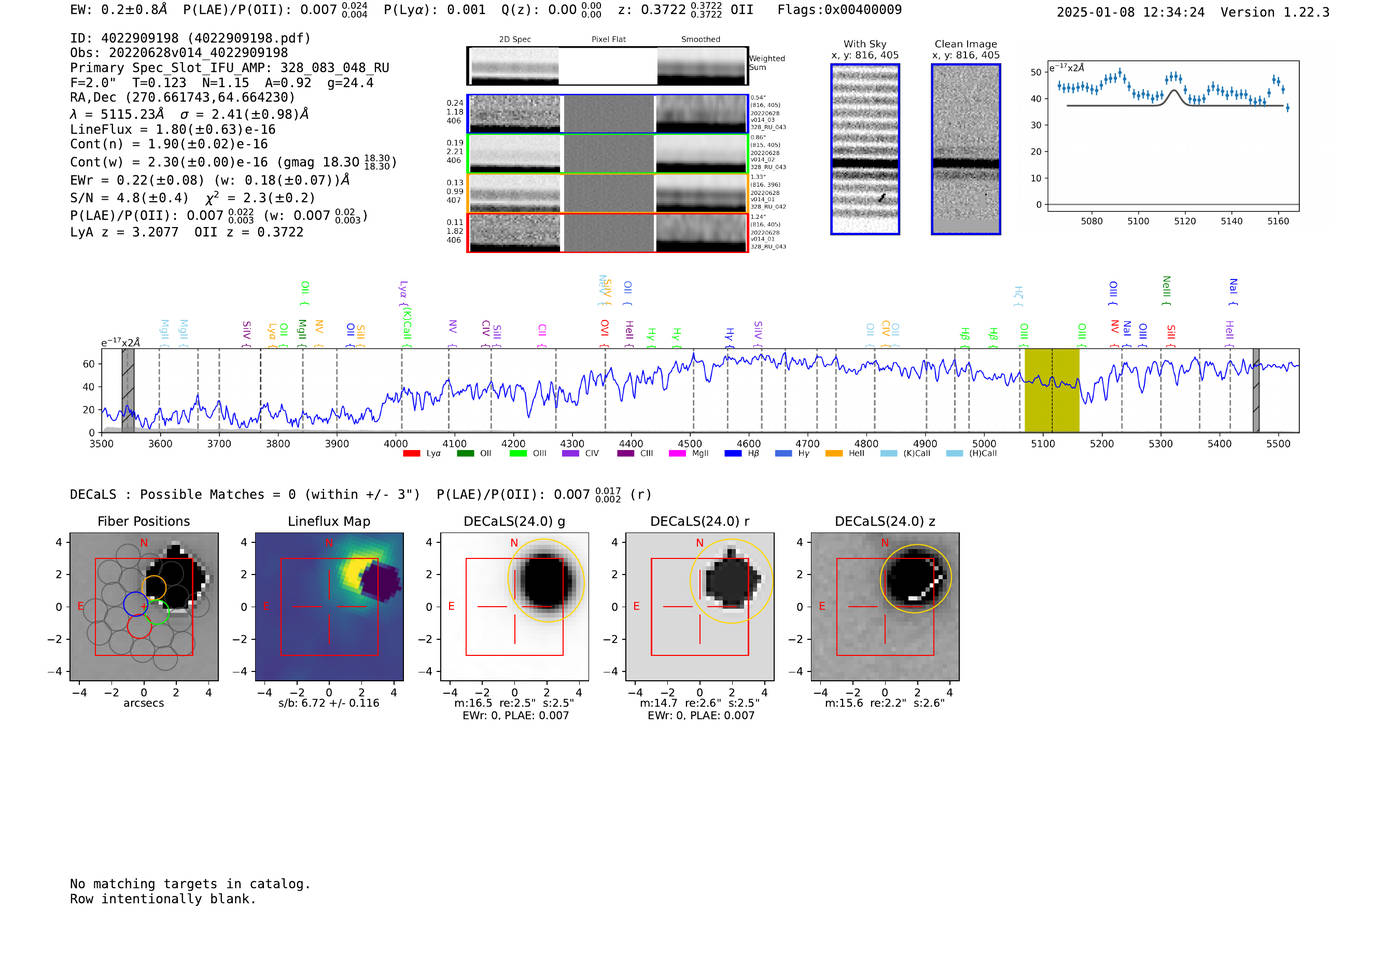The image size is (1400, 953).
Task: Click the '2D Spec' column header
Action: [x=514, y=40]
